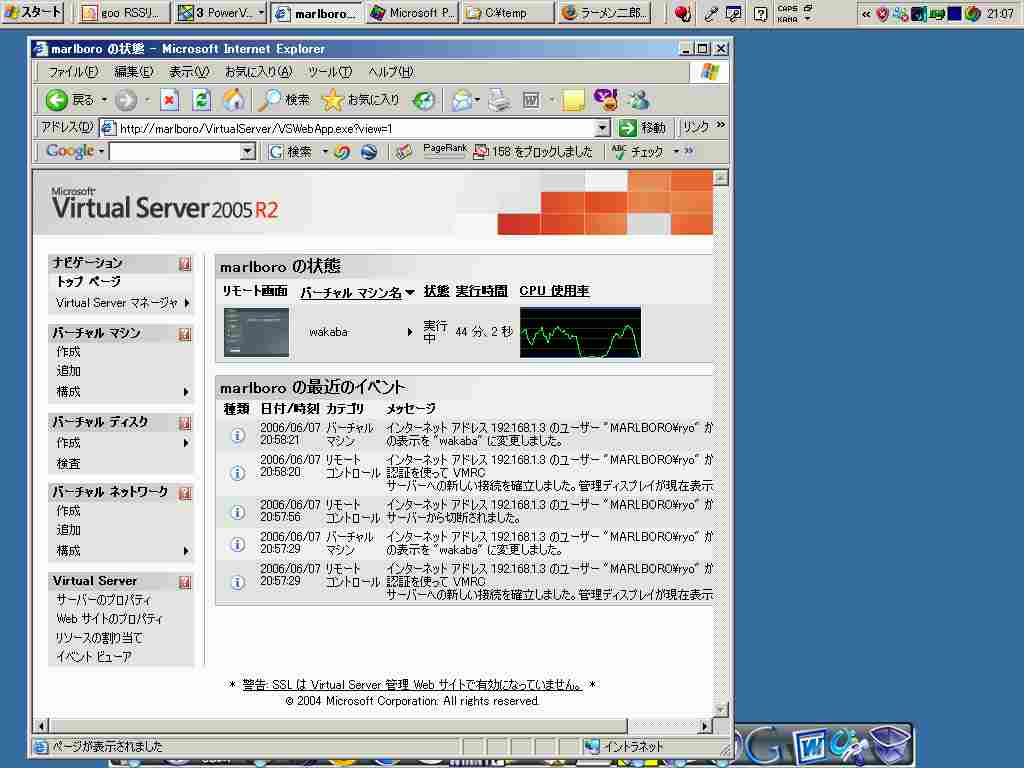Click the IE Back (戻る) arrow icon
1024x768 pixels.
(x=57, y=100)
